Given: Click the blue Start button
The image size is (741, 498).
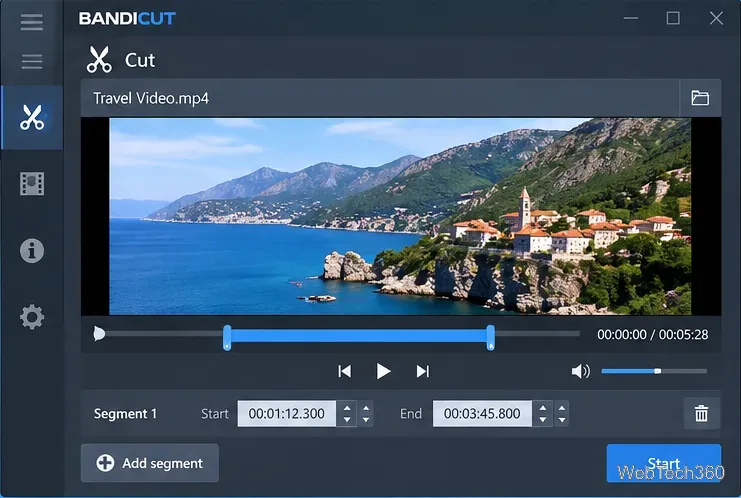Looking at the screenshot, I should tap(663, 463).
